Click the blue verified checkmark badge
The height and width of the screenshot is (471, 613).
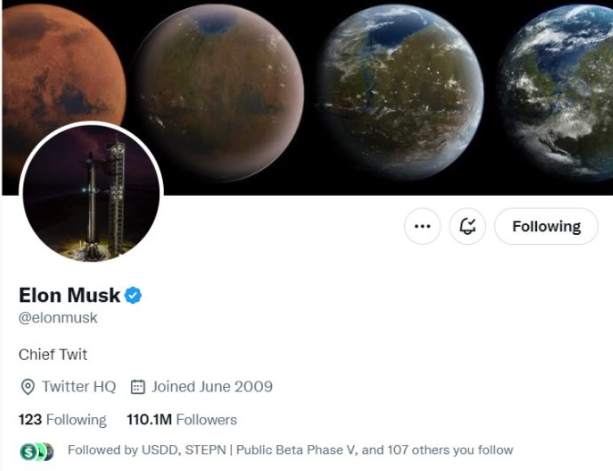click(133, 295)
